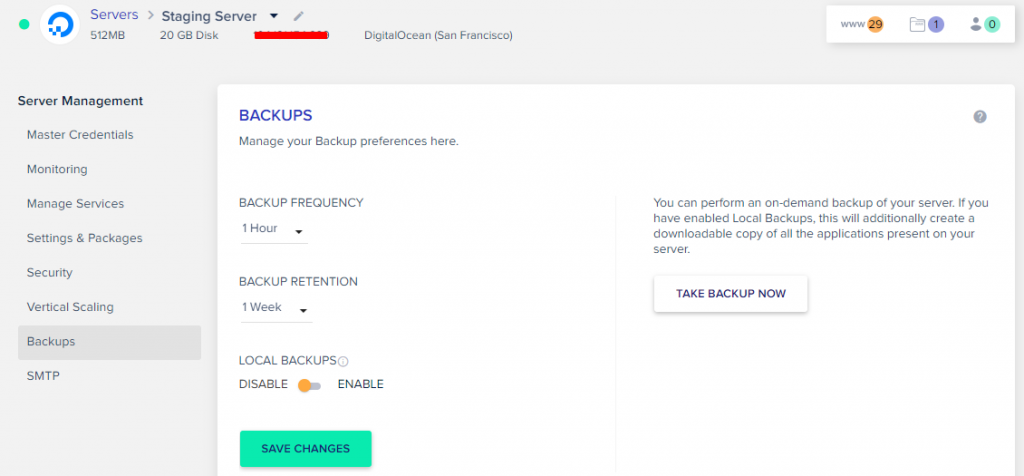Select Manage Services from the sidebar
Screen dimensions: 1024x476
[75, 204]
